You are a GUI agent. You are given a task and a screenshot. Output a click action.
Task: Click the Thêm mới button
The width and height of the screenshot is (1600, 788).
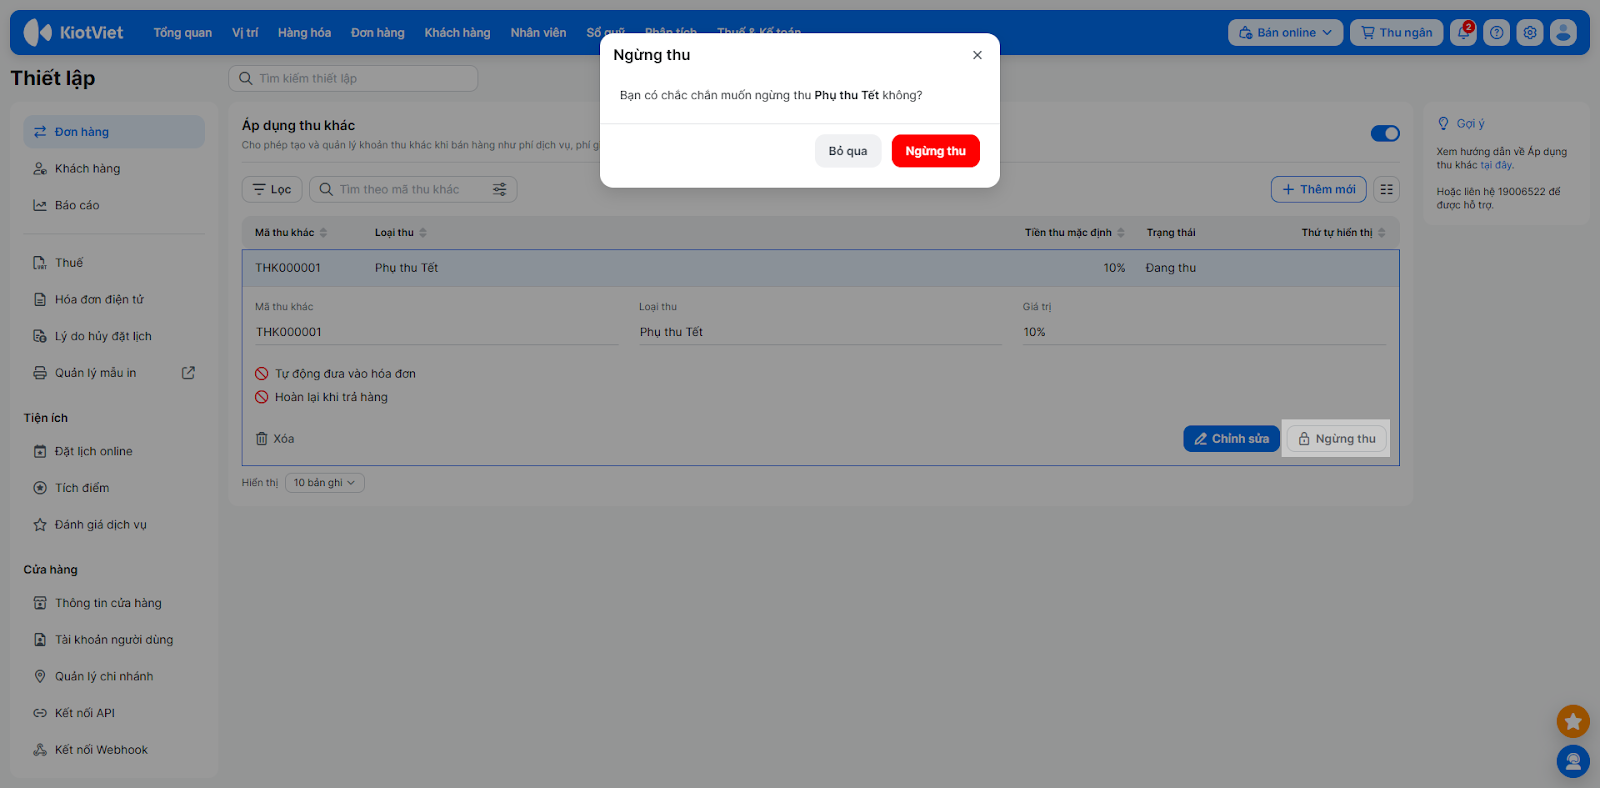(x=1319, y=189)
